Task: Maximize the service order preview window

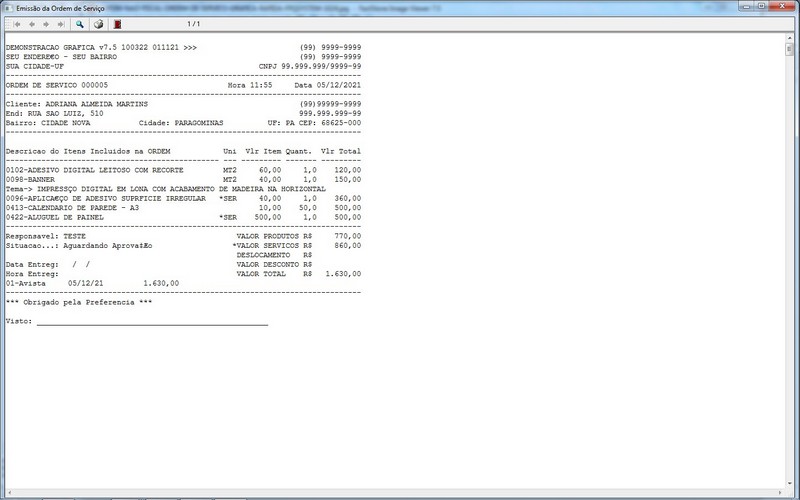Action: pyautogui.click(x=761, y=6)
